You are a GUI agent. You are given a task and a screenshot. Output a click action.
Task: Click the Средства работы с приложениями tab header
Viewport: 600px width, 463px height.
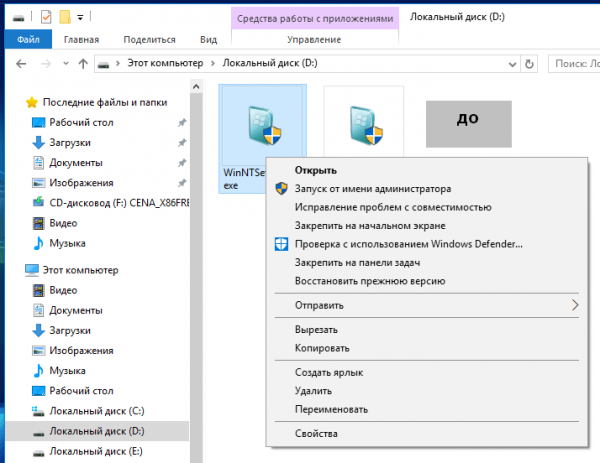click(x=315, y=18)
